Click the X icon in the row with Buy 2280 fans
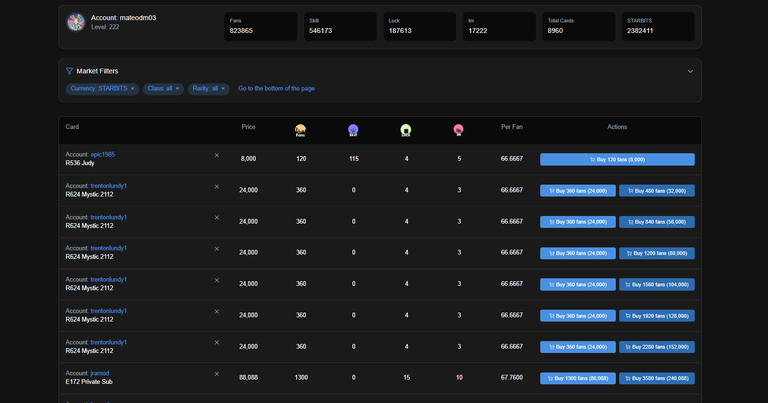768x403 pixels. [x=216, y=343]
